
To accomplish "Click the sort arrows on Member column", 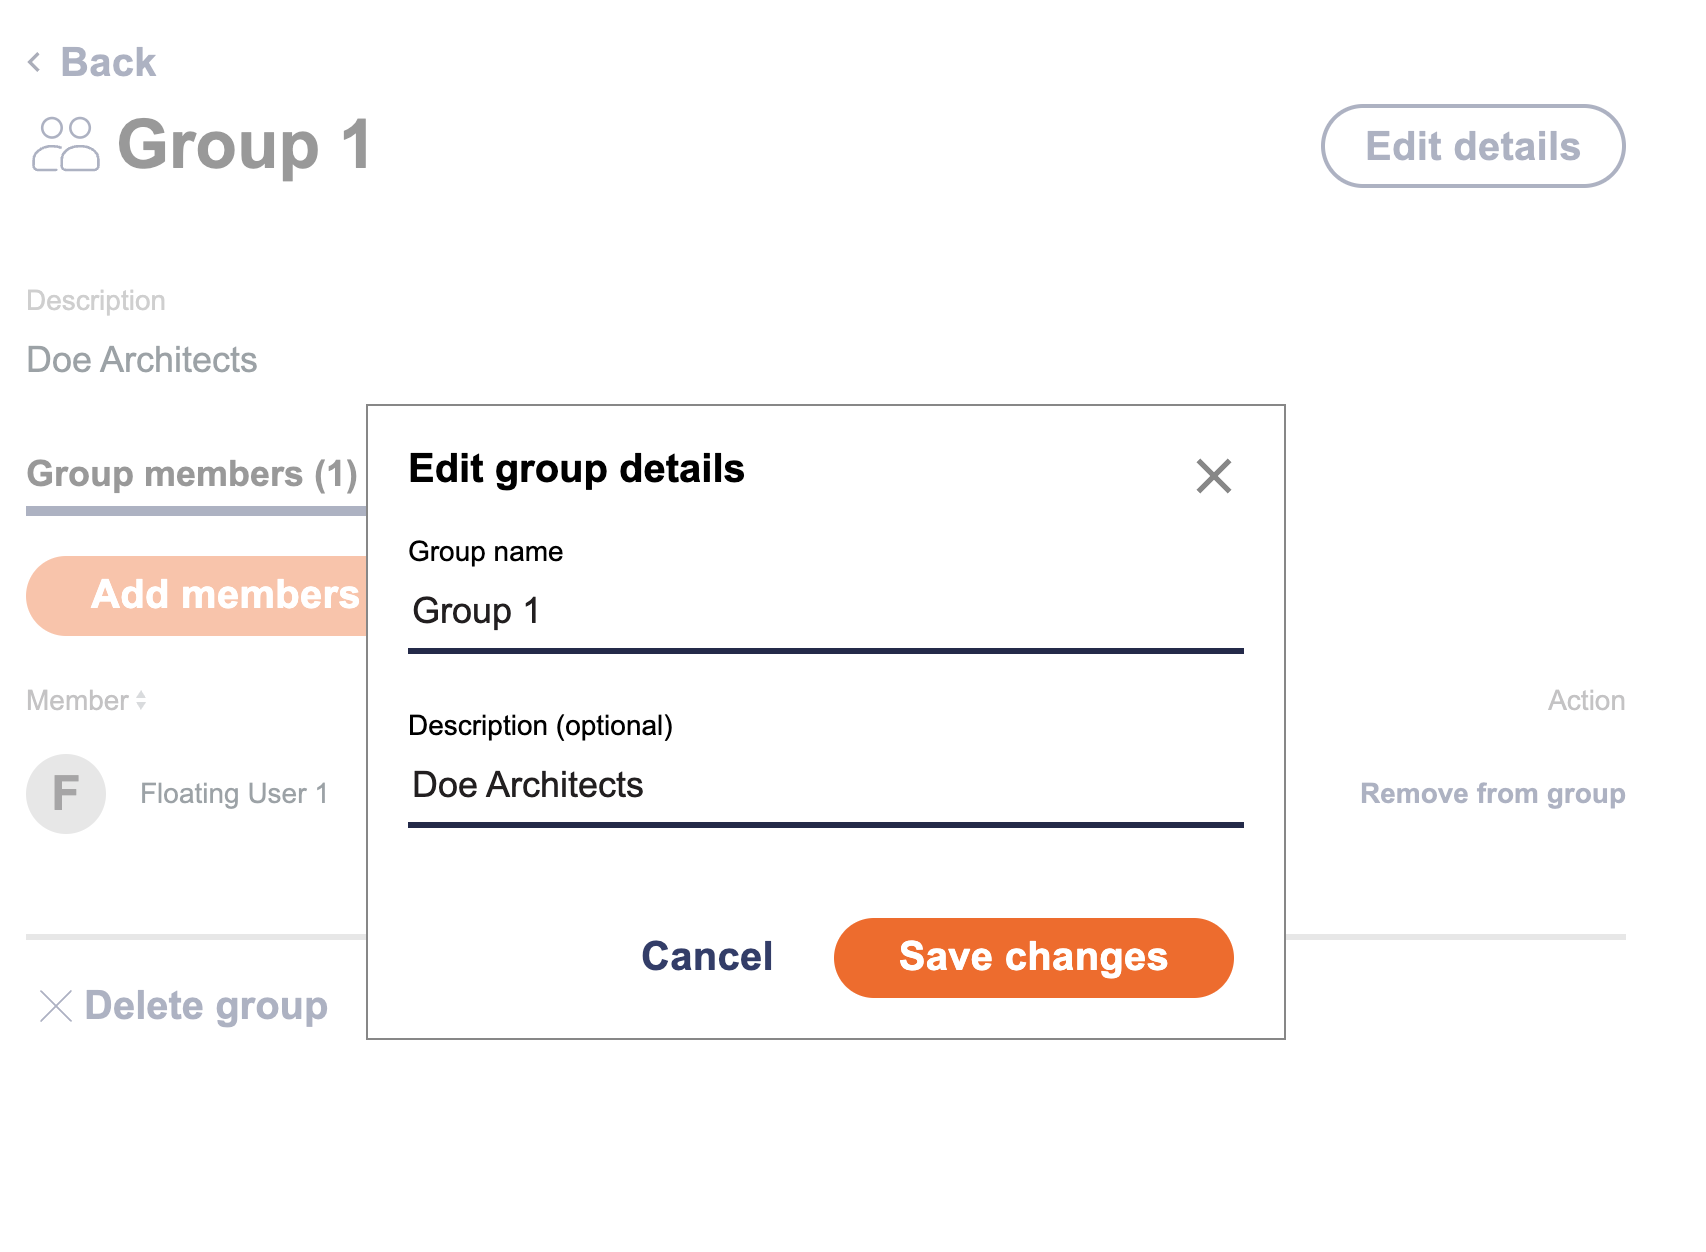I will (140, 700).
